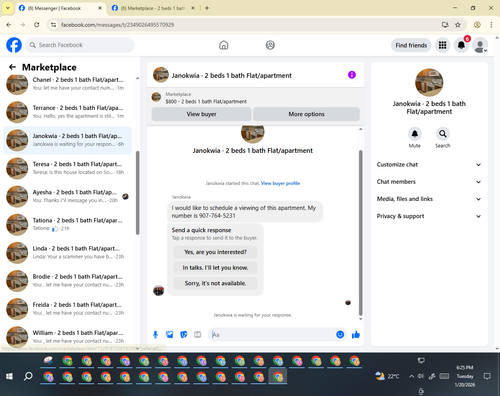Open Terrance conversation in list
Image resolution: width=500 pixels, height=396 pixels.
67,112
